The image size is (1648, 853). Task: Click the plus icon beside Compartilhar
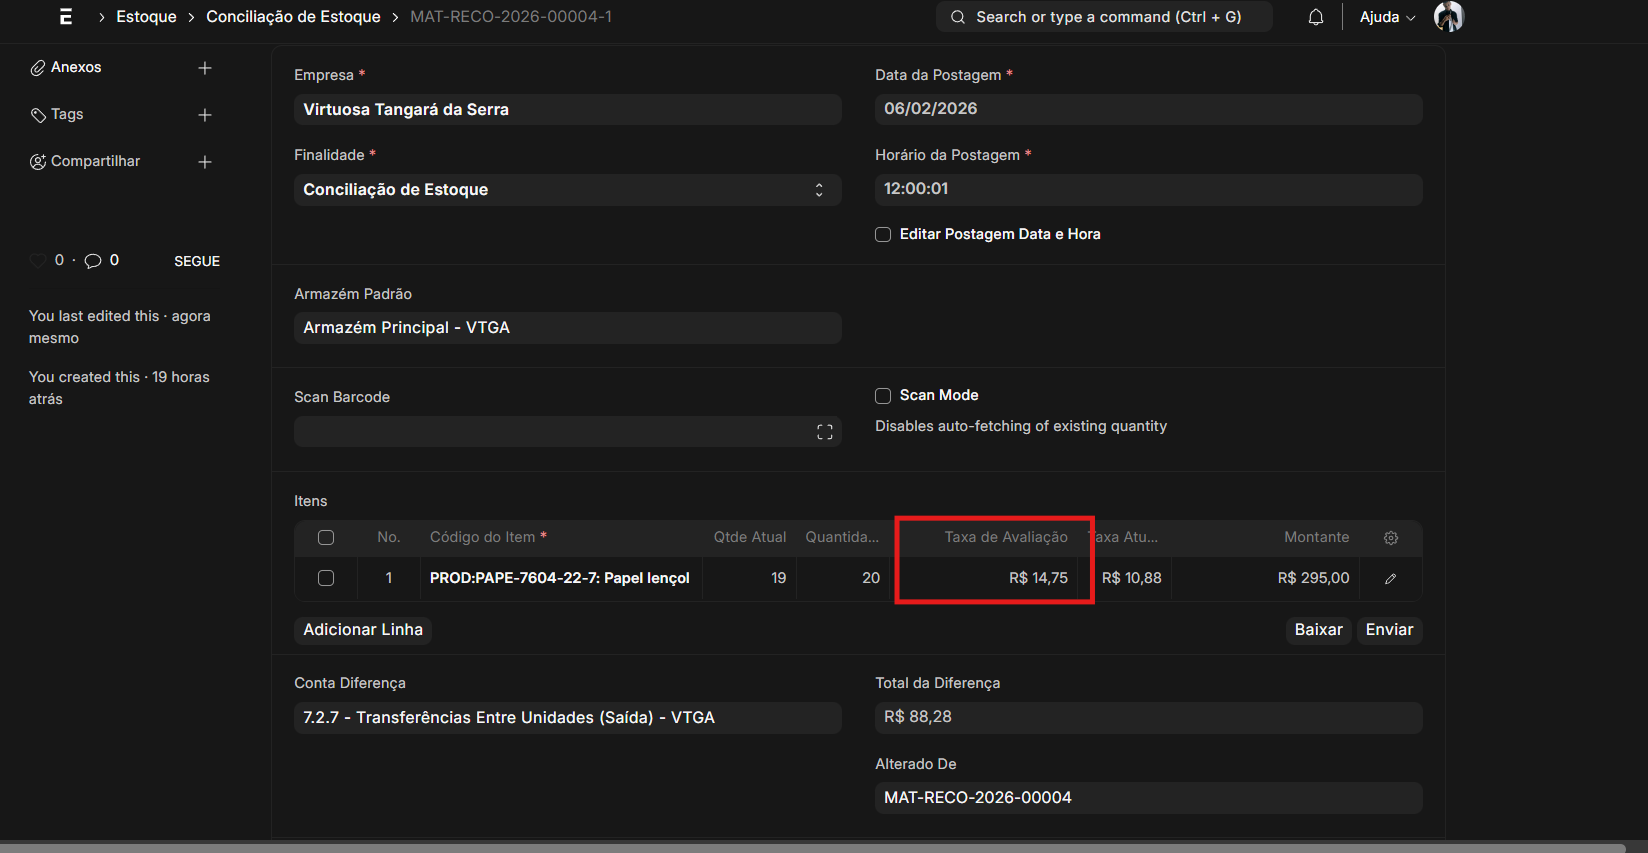click(205, 162)
